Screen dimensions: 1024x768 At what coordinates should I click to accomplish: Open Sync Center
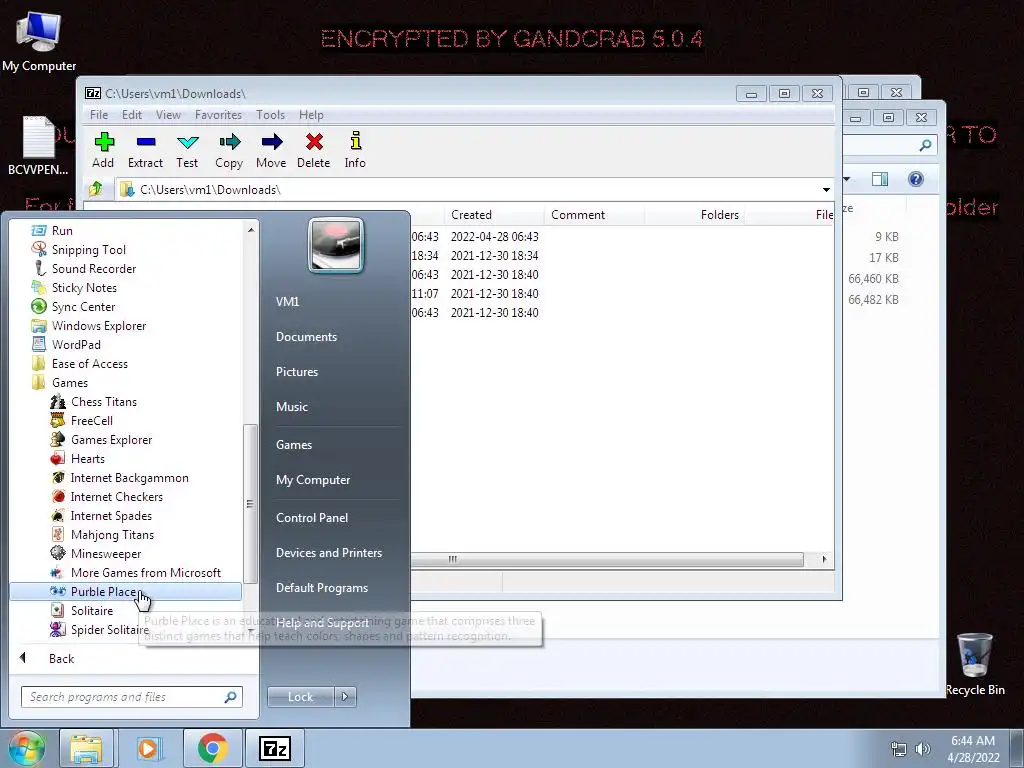coord(125,306)
